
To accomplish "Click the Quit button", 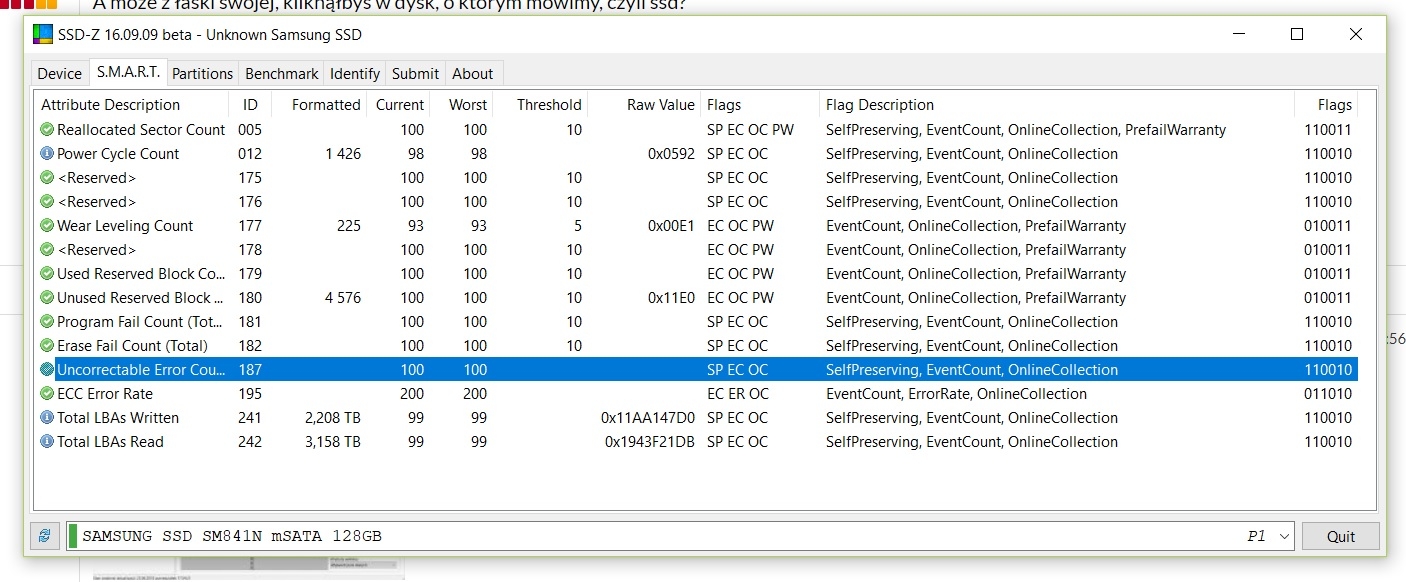I will point(1341,536).
